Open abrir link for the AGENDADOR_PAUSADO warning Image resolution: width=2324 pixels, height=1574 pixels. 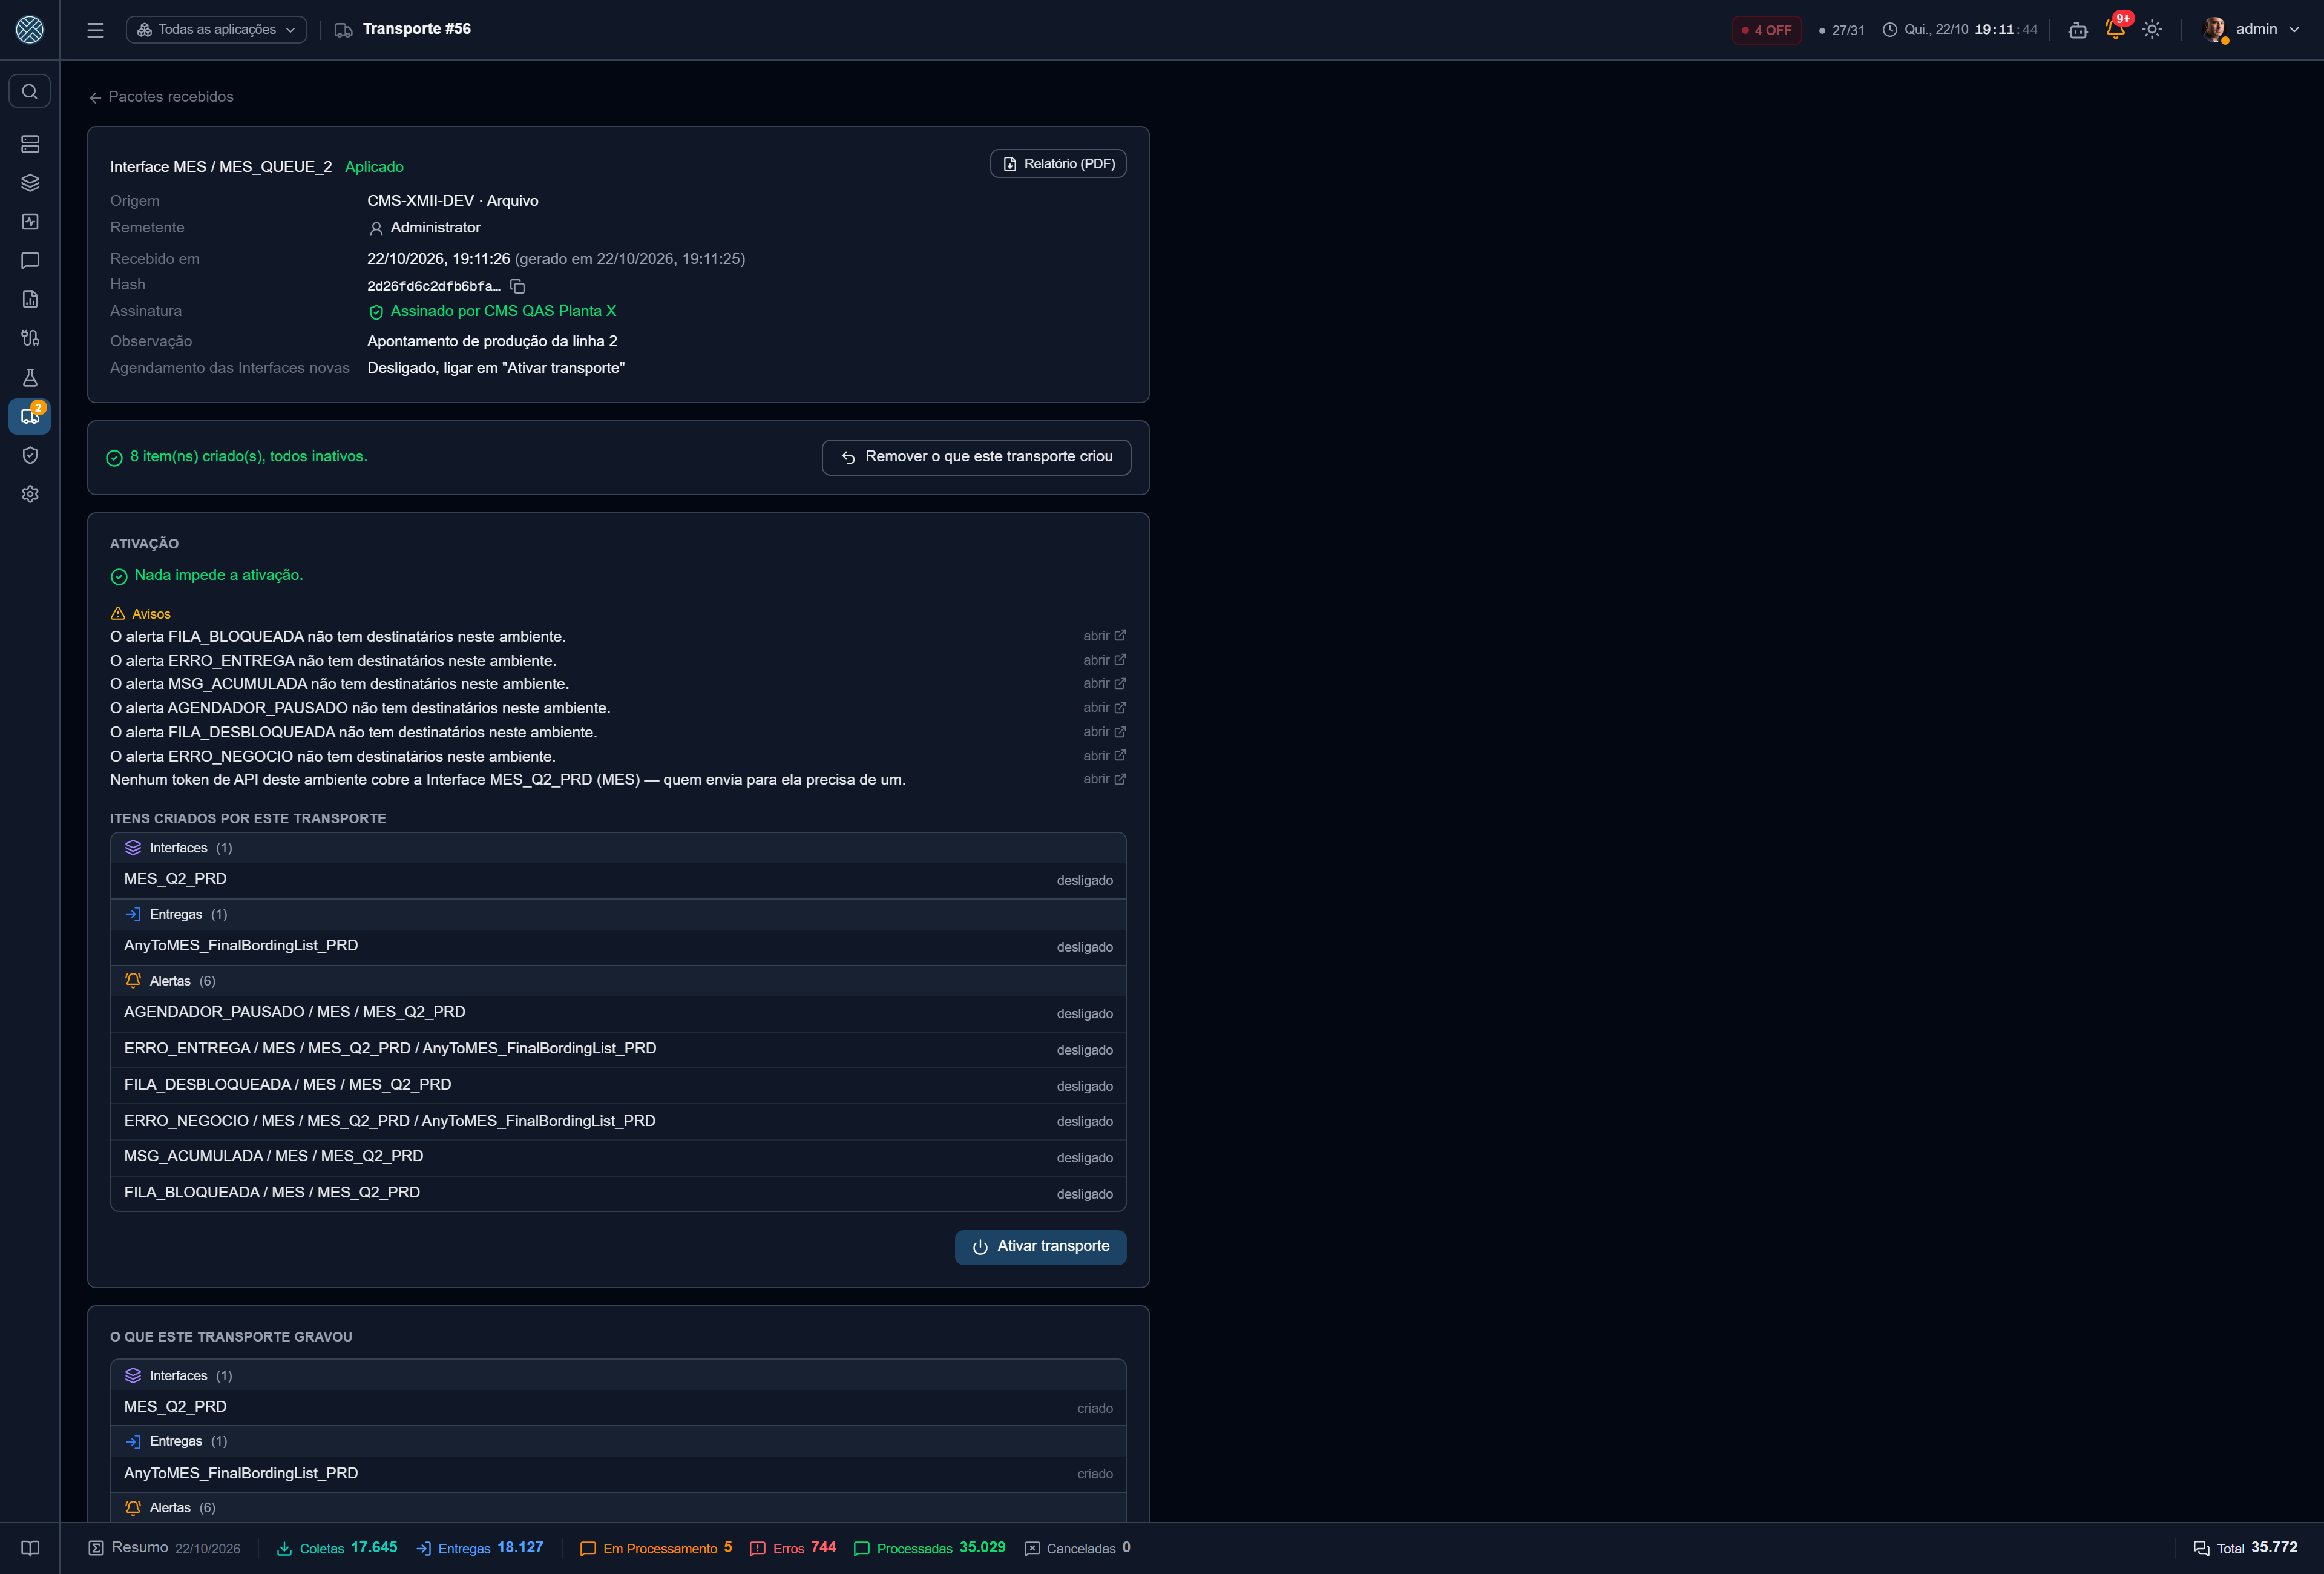[x=1104, y=707]
